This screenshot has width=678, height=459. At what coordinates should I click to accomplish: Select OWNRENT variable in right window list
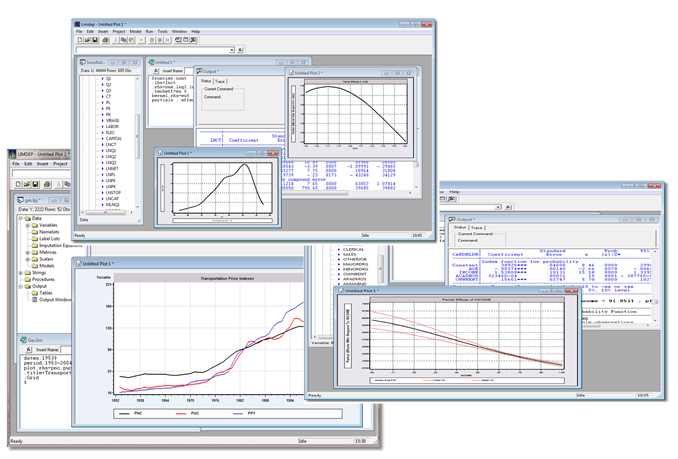[x=355, y=274]
